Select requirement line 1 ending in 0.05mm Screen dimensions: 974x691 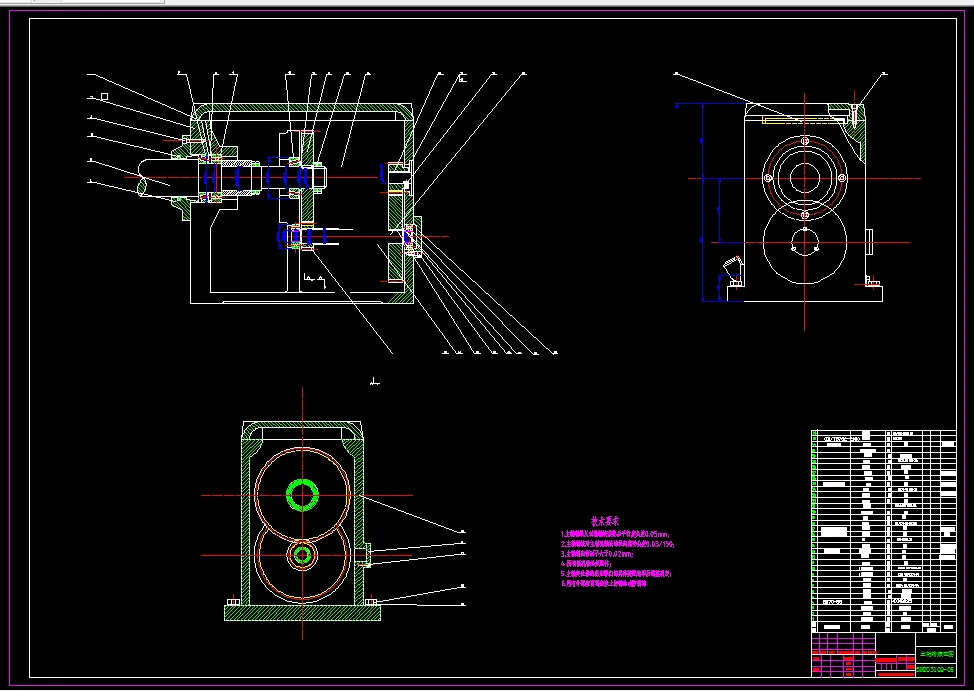(x=615, y=534)
